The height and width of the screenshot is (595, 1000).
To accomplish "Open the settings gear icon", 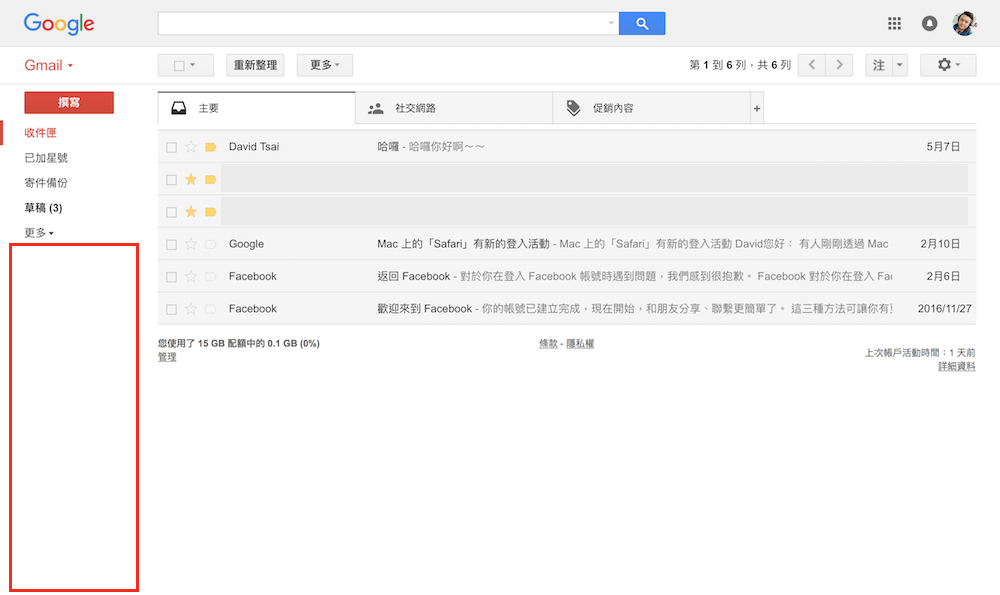I will point(941,64).
